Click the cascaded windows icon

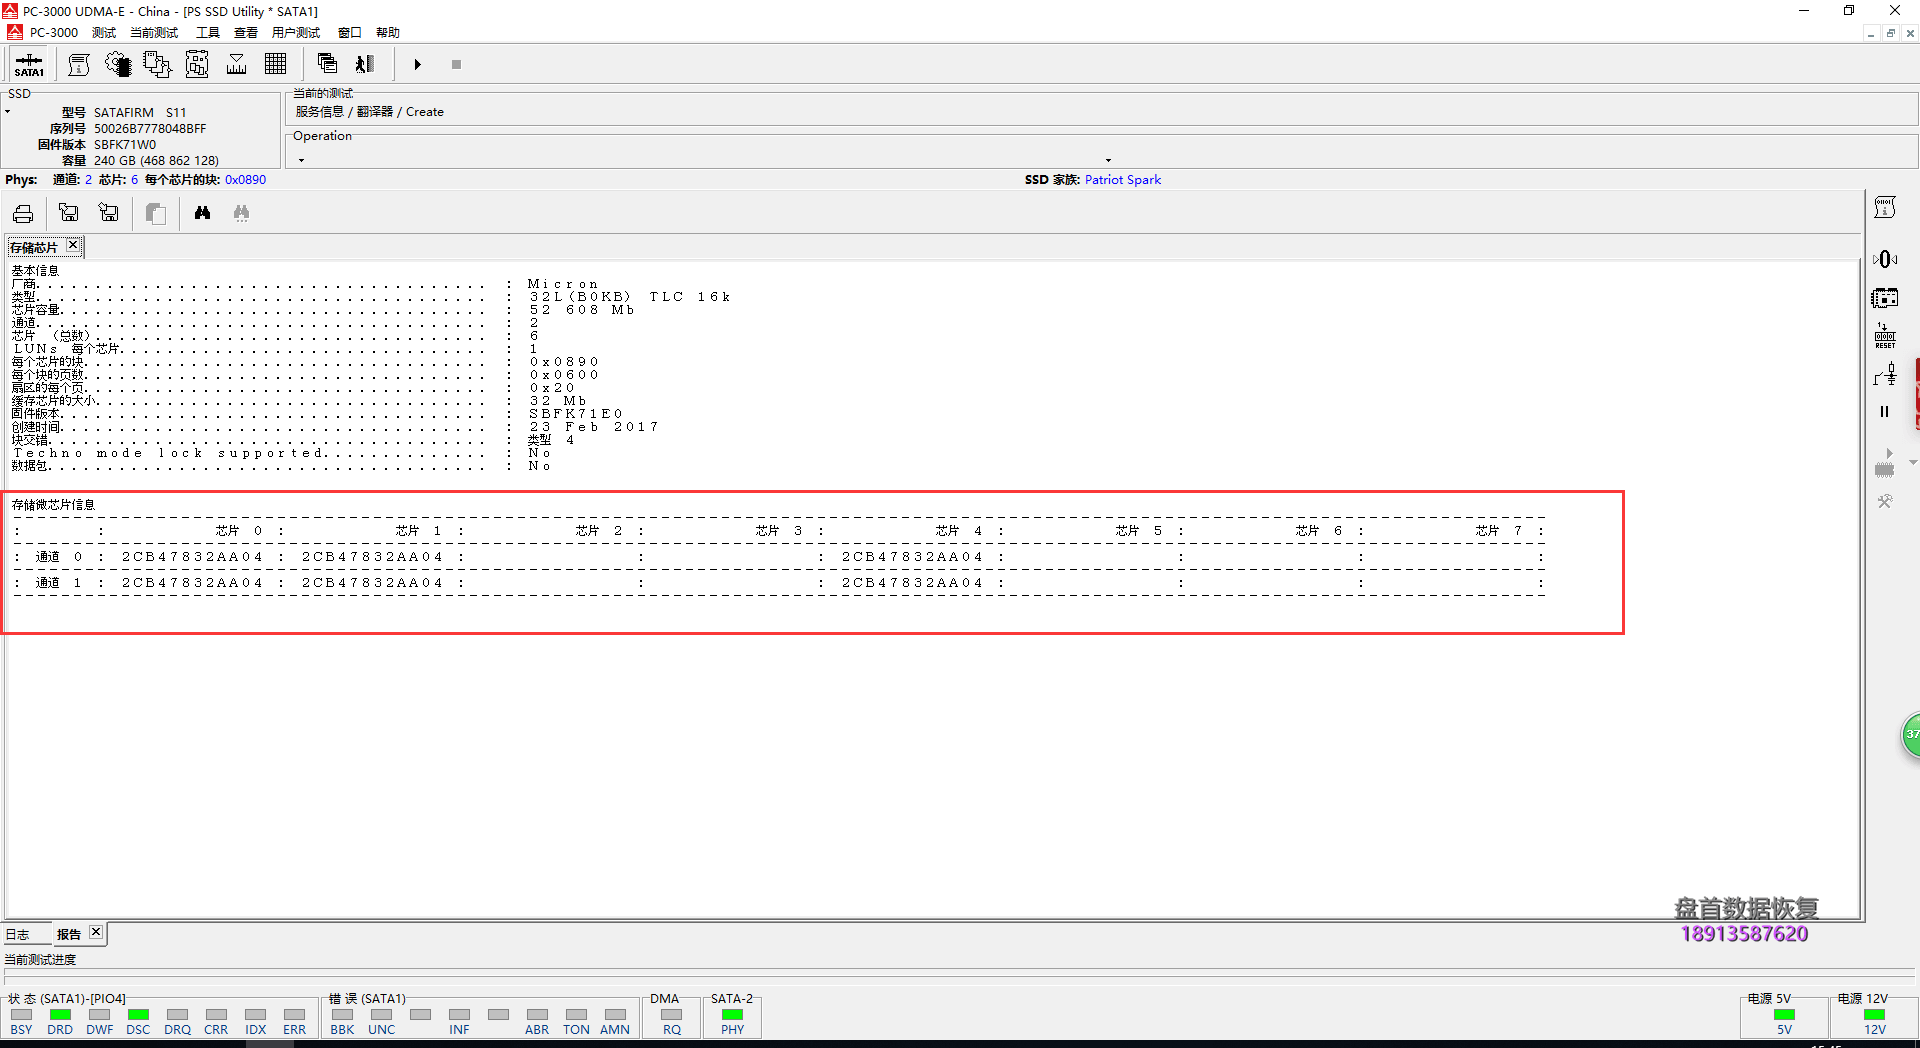[x=327, y=64]
